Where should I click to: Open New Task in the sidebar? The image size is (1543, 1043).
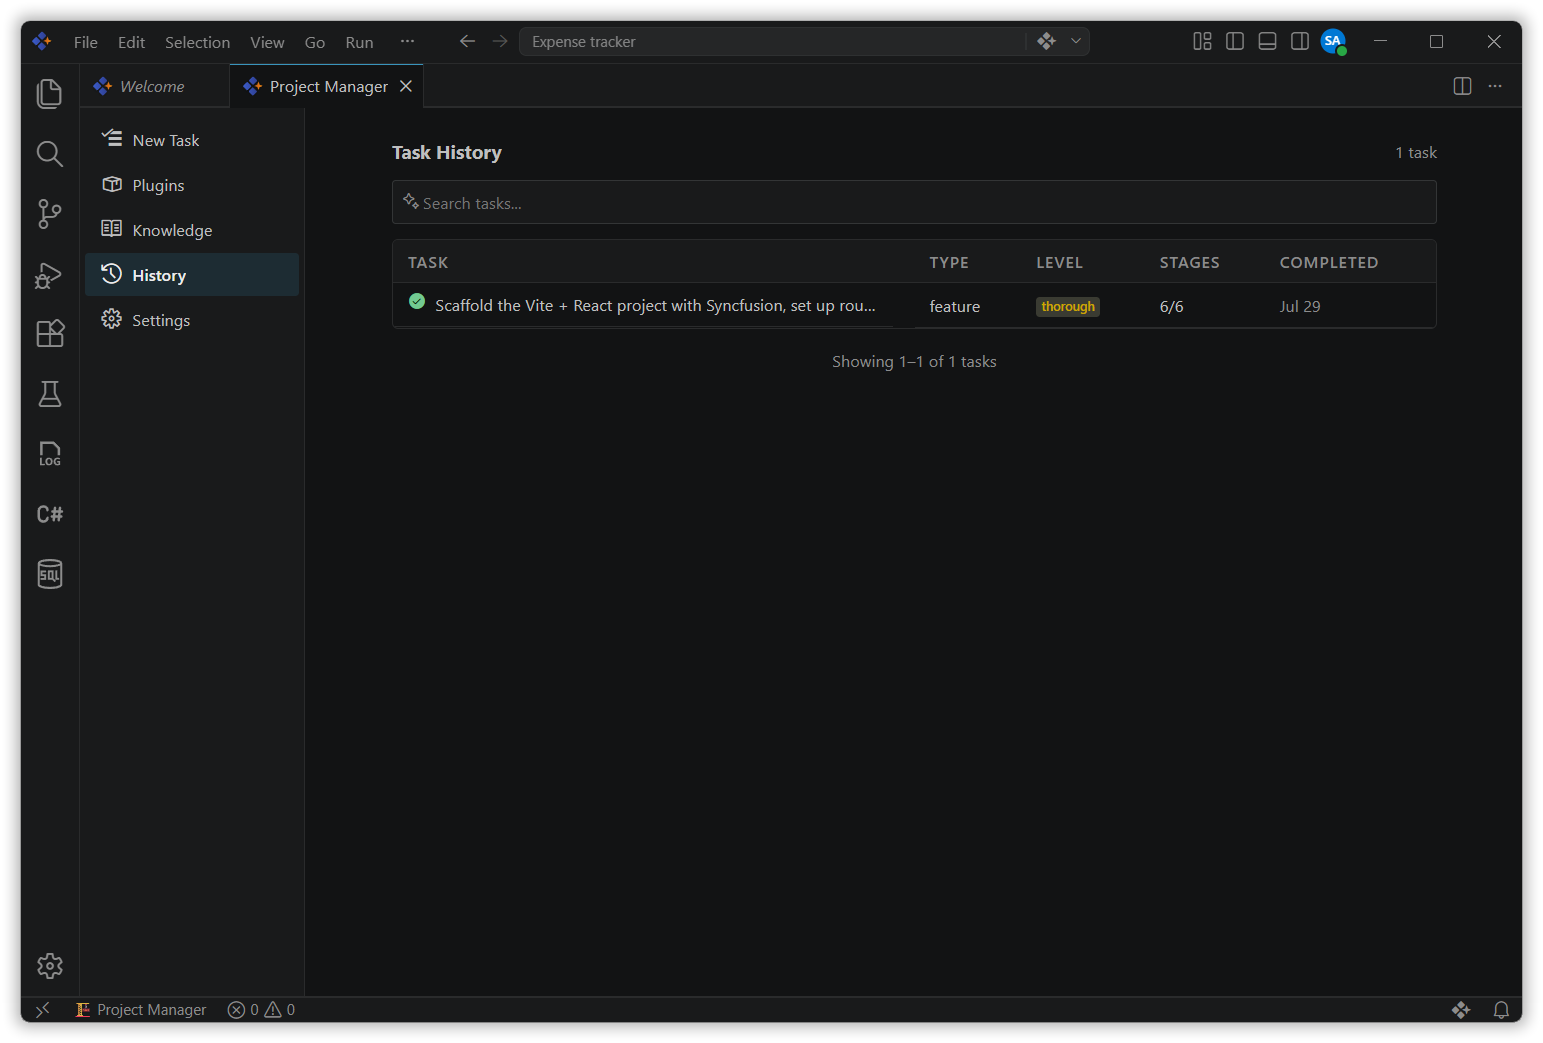click(x=192, y=140)
